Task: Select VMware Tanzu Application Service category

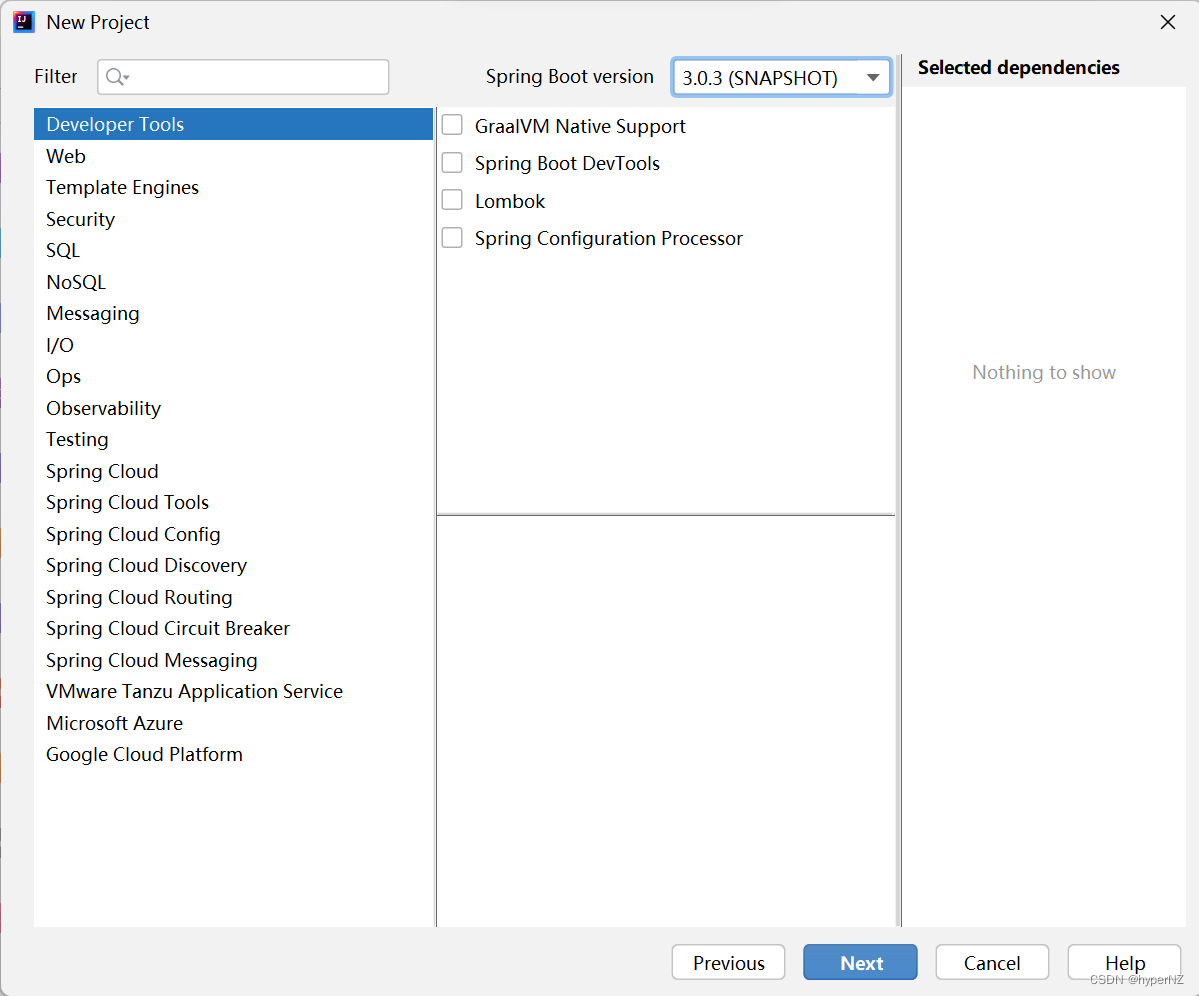Action: pyautogui.click(x=233, y=692)
